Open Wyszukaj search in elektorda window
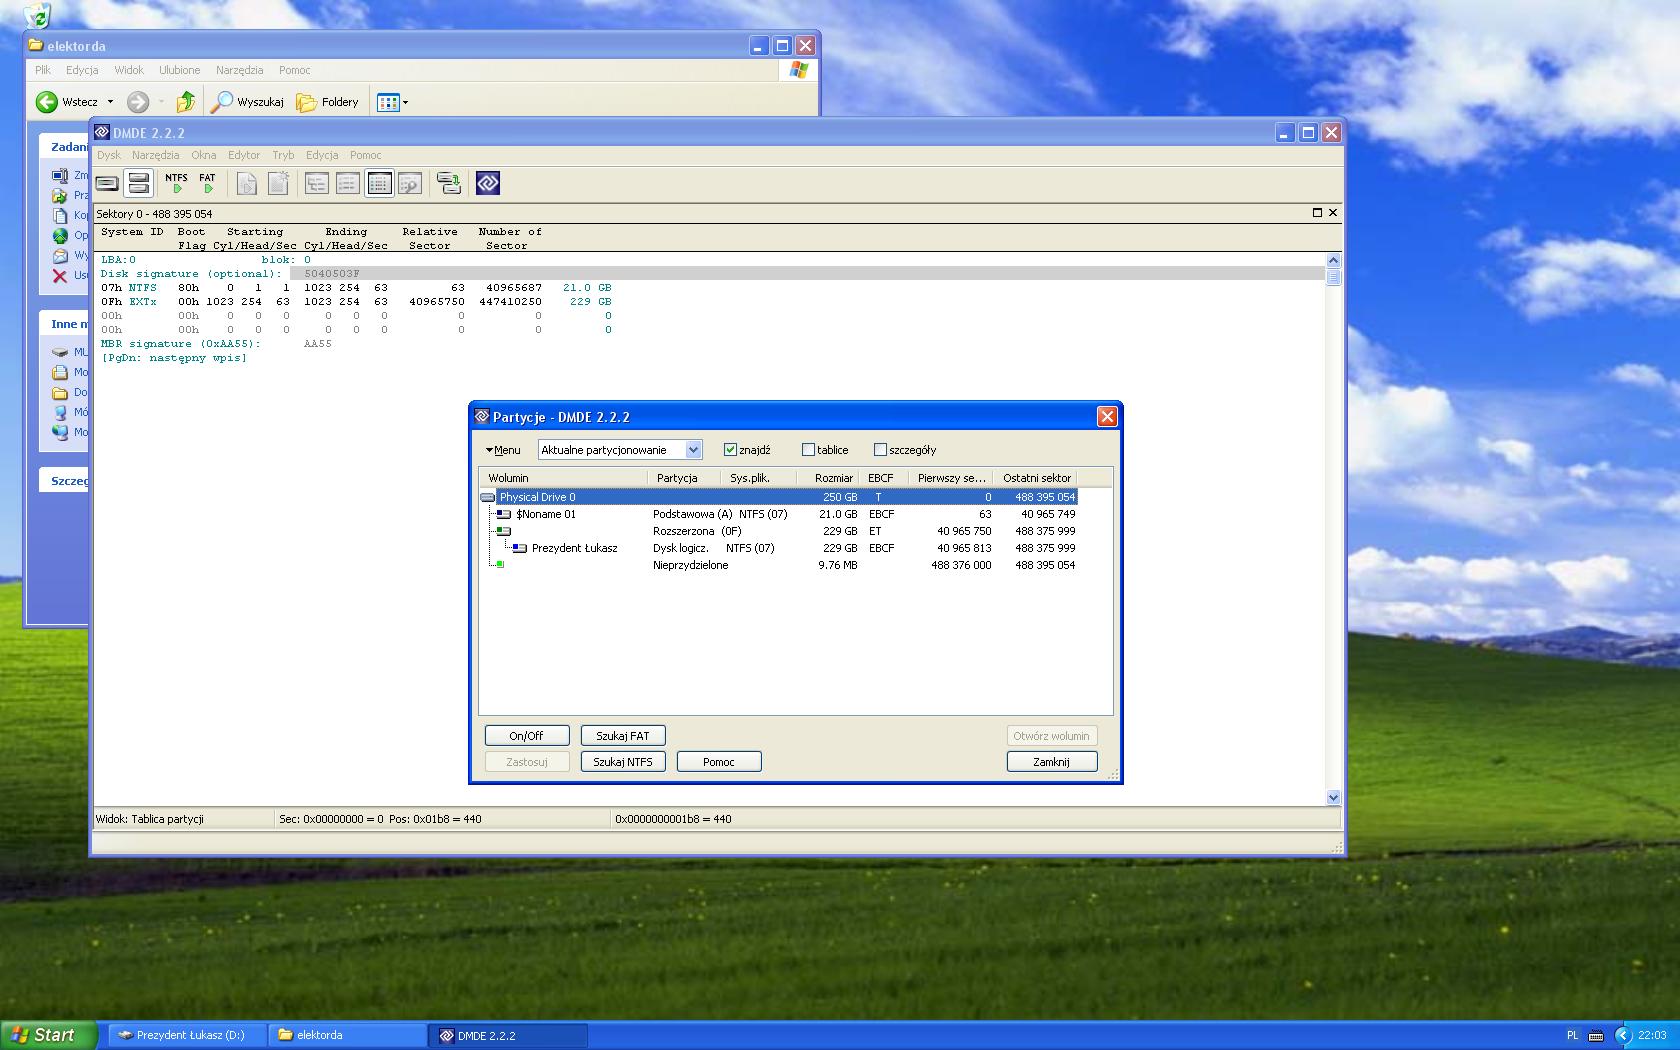The image size is (1680, 1050). point(248,102)
